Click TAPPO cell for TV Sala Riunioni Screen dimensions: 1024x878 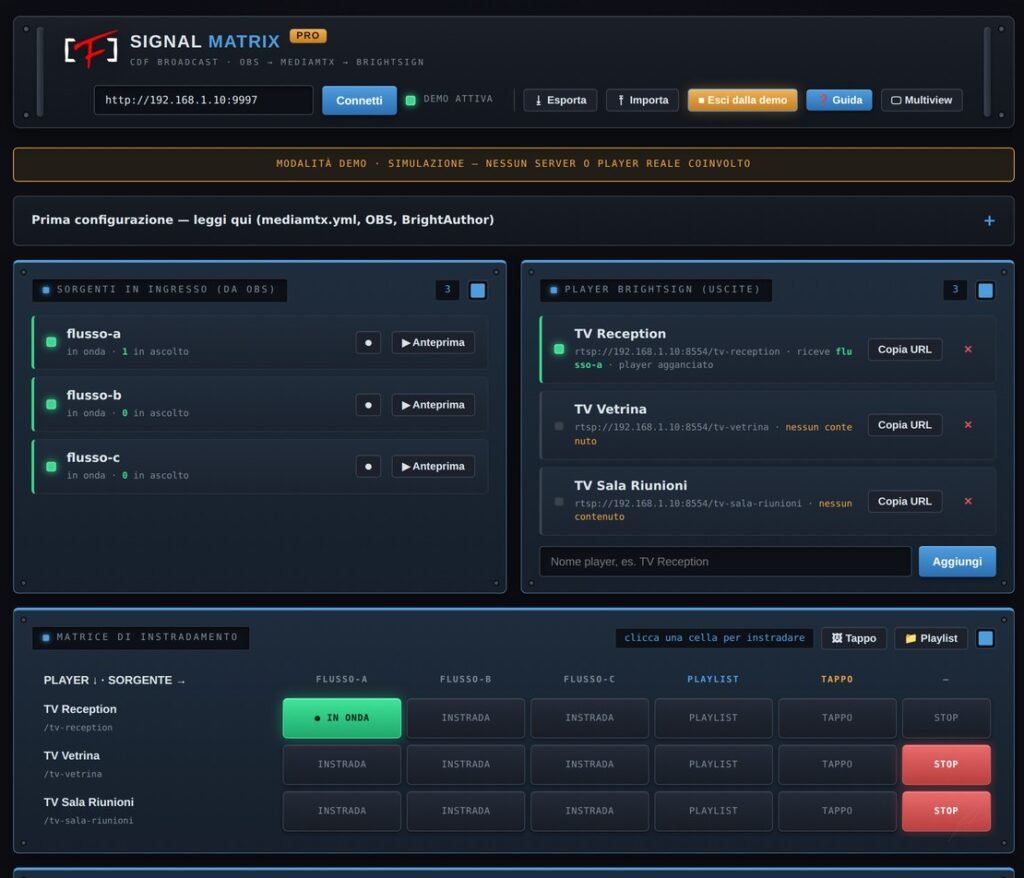point(837,811)
